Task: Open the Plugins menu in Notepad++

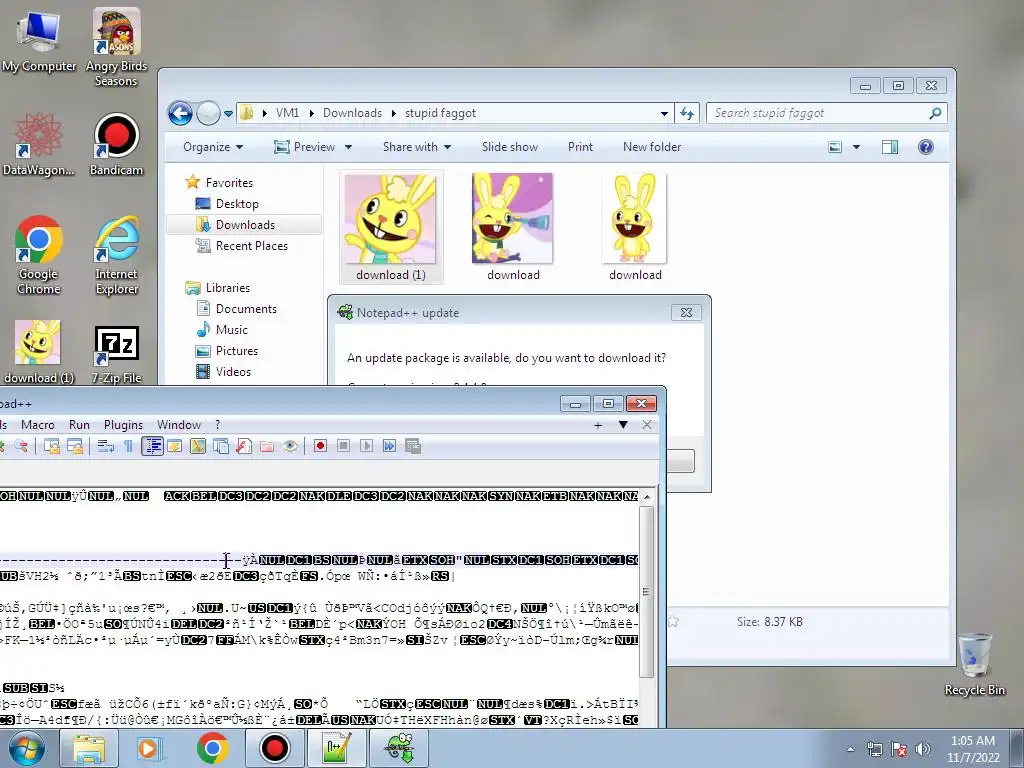Action: pos(123,424)
